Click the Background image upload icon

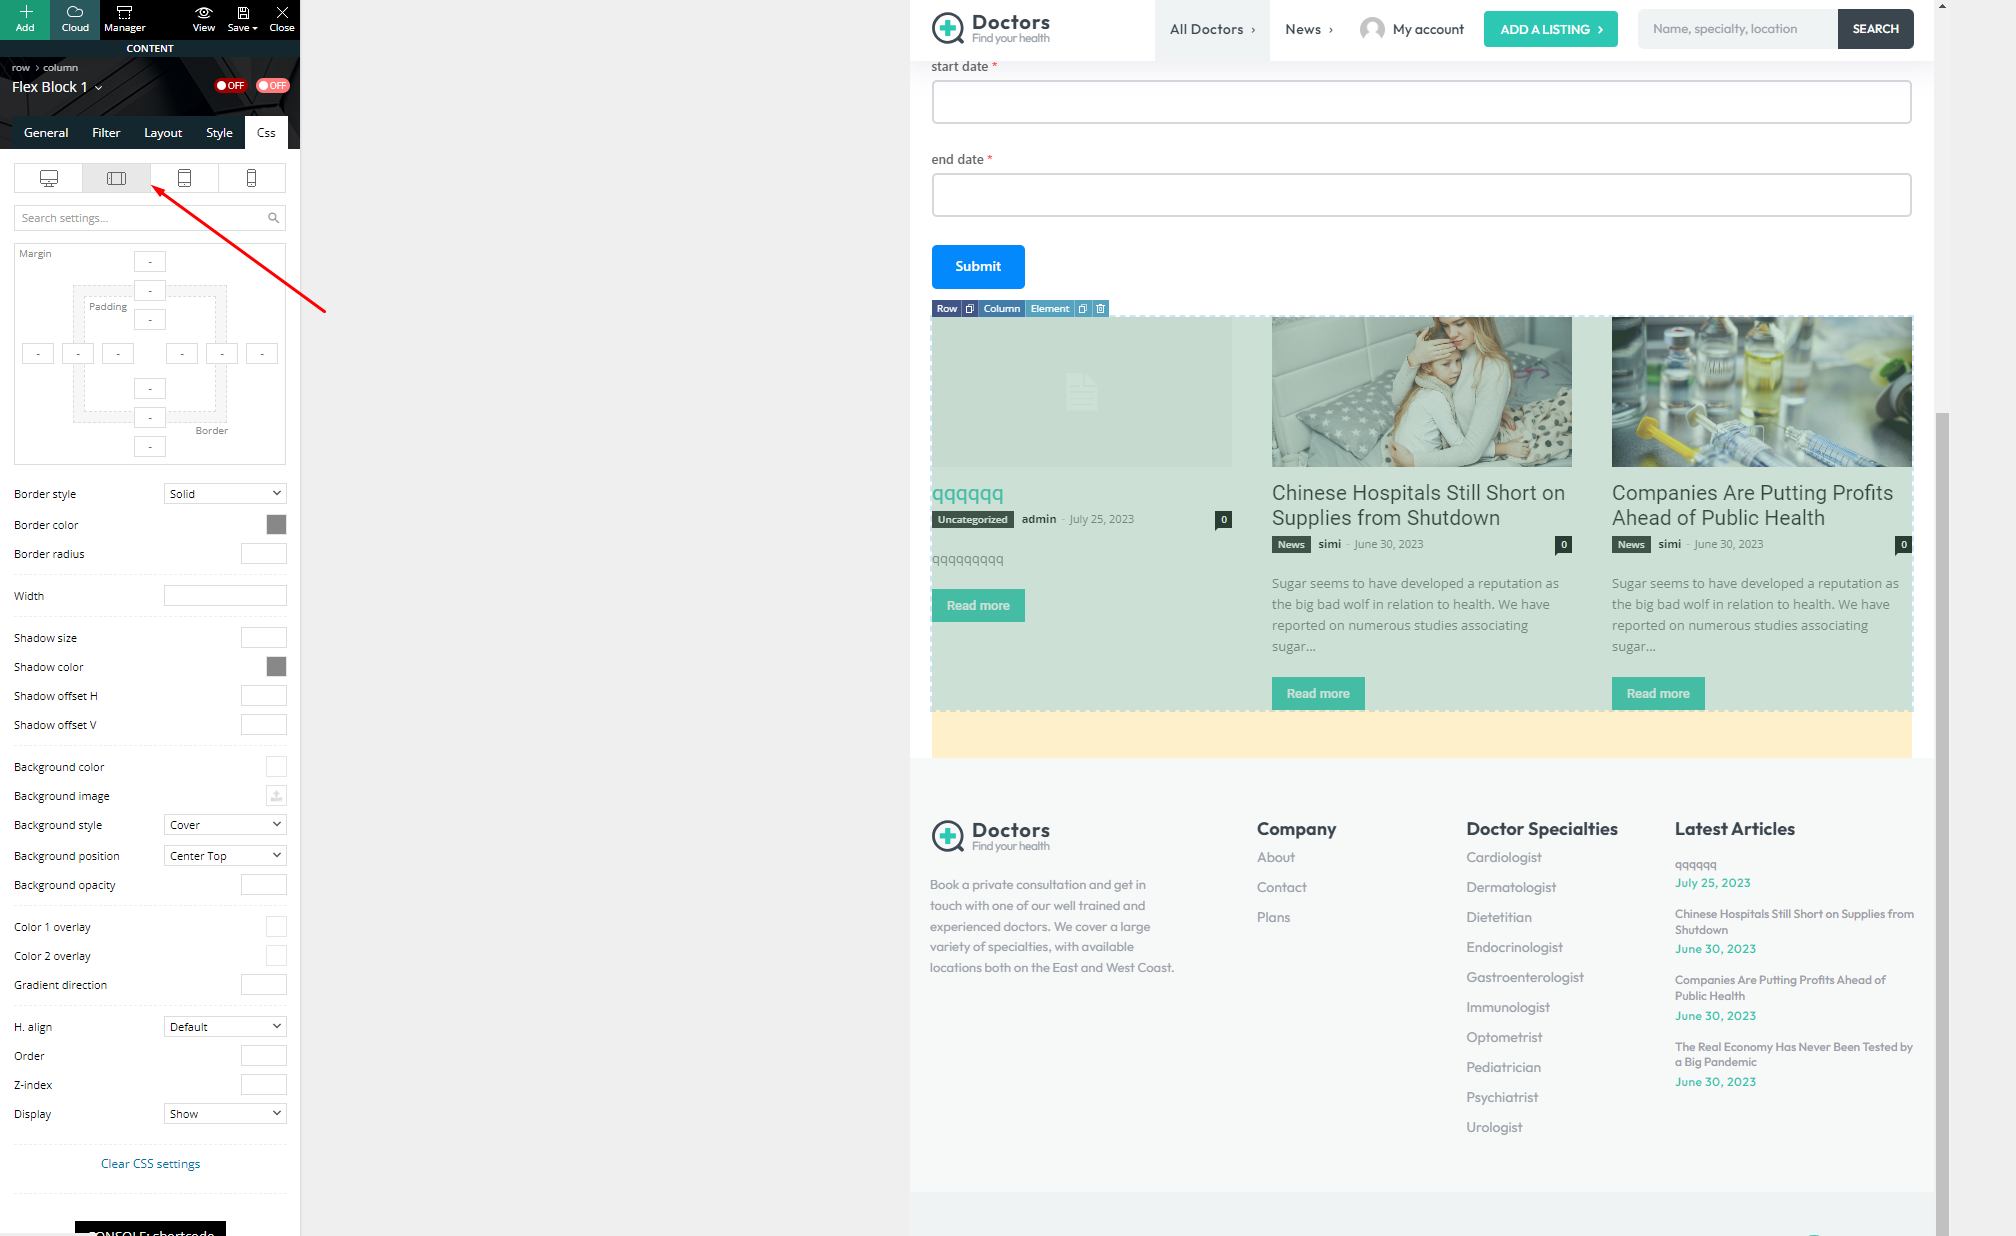click(276, 796)
